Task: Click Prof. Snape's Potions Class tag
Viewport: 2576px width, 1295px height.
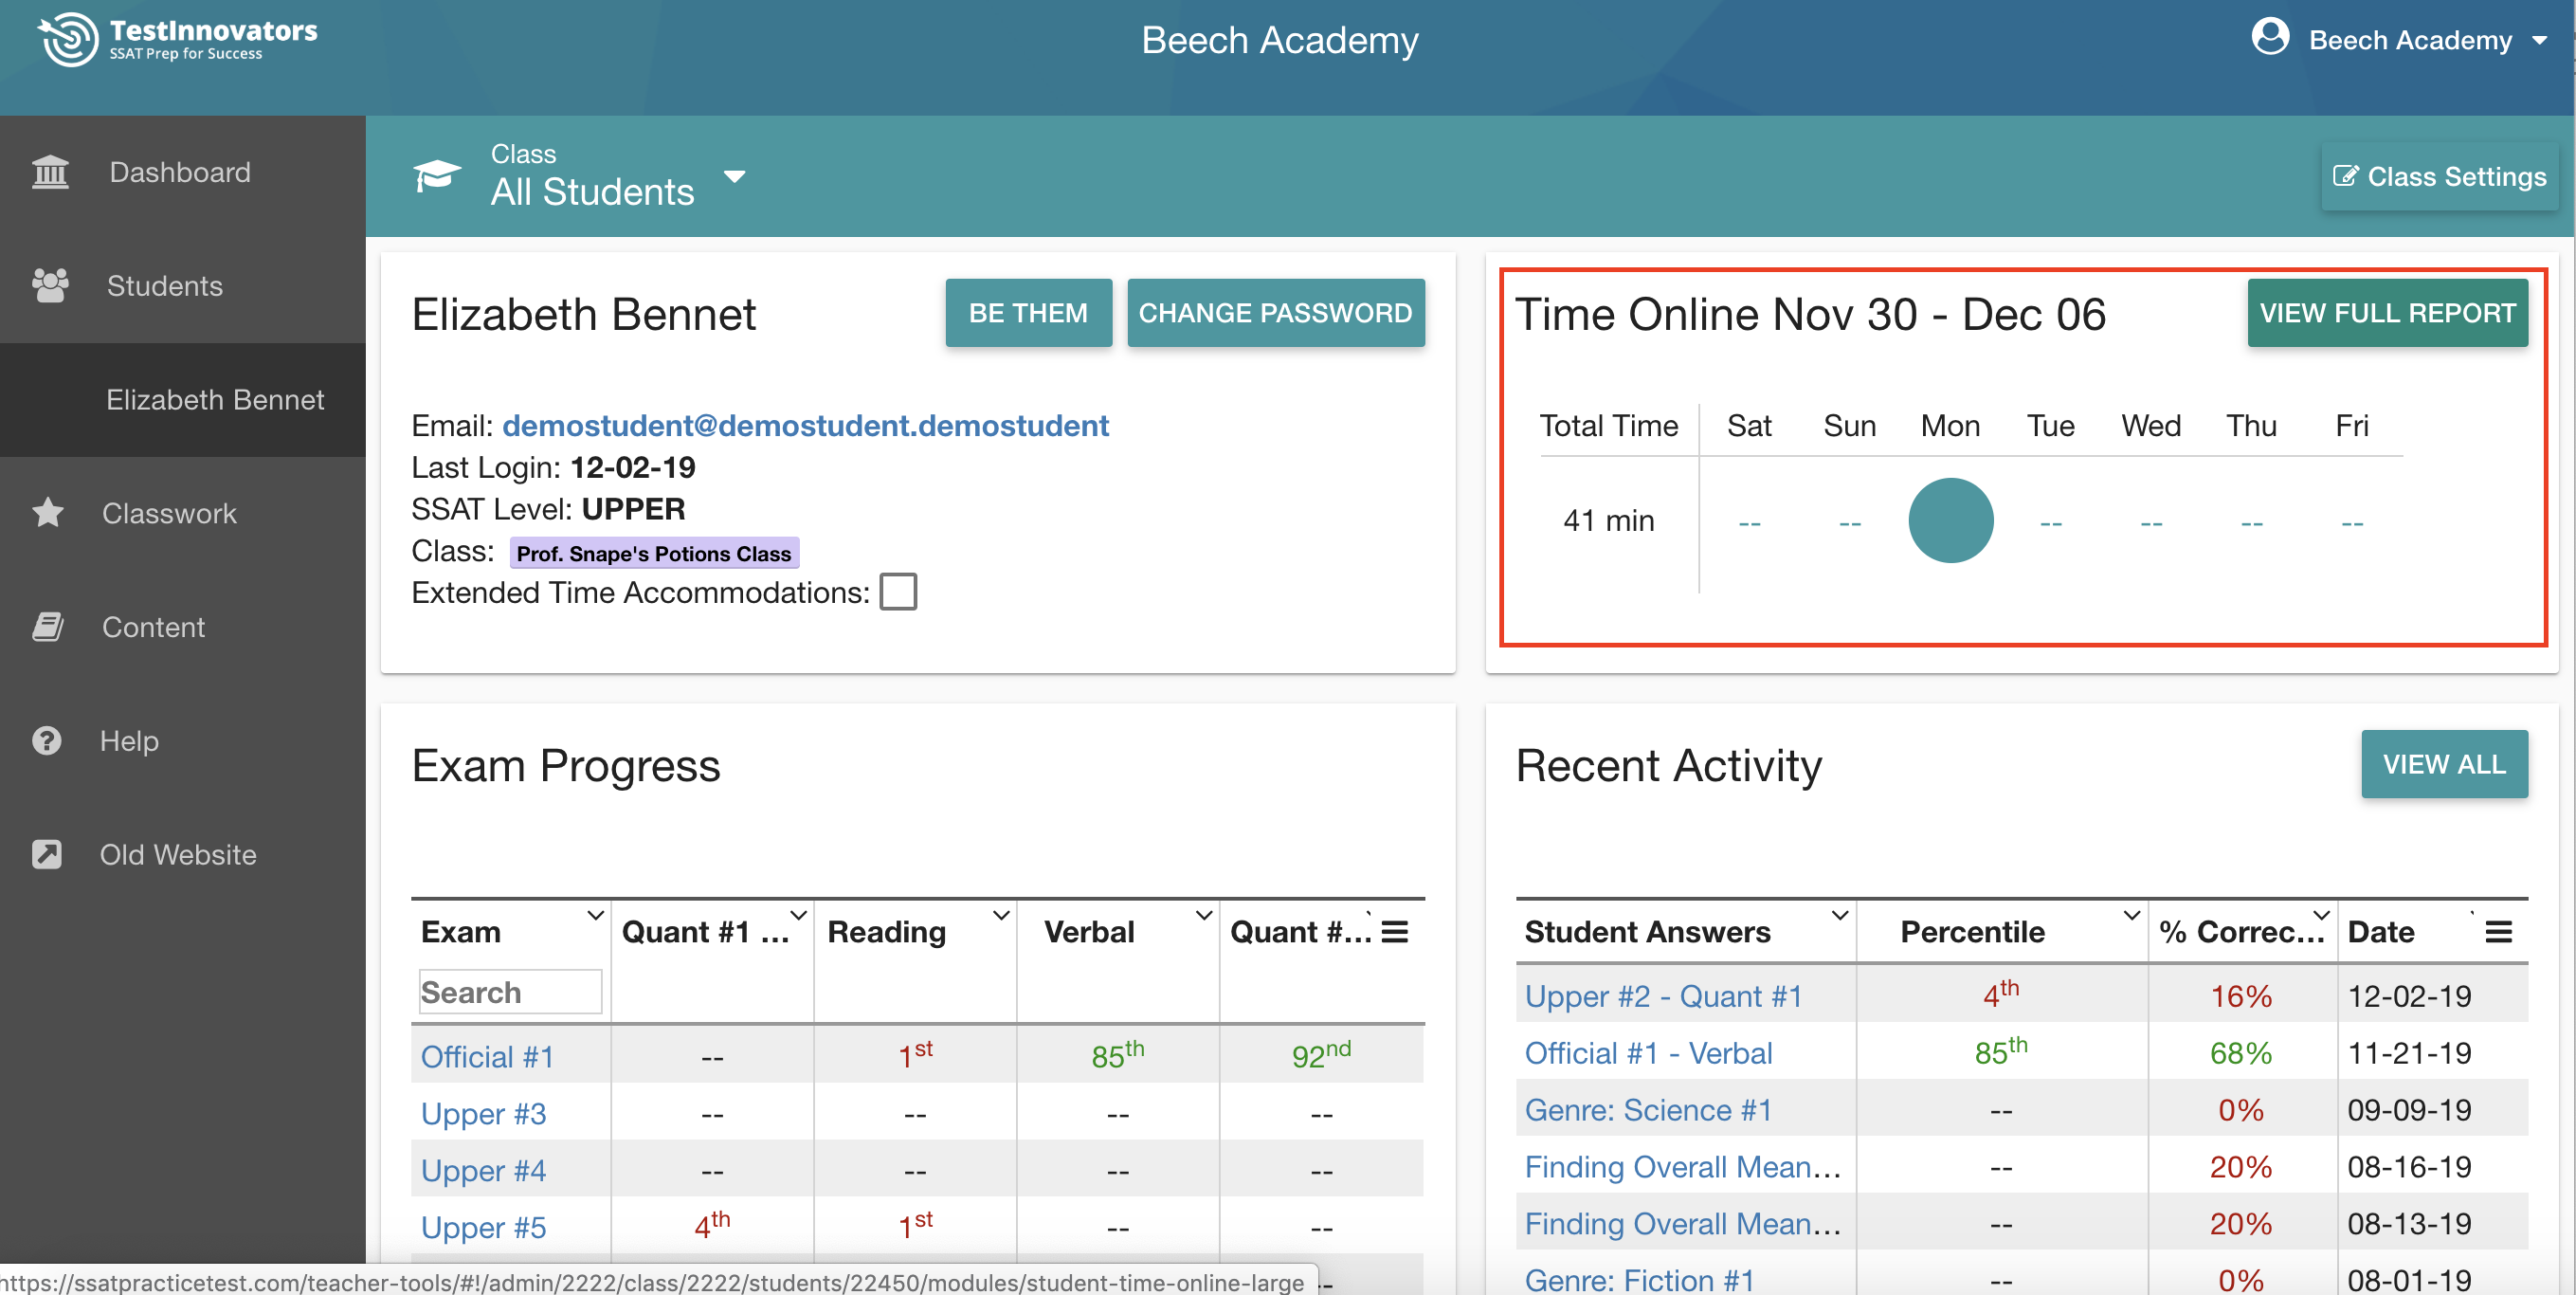Action: coord(654,553)
